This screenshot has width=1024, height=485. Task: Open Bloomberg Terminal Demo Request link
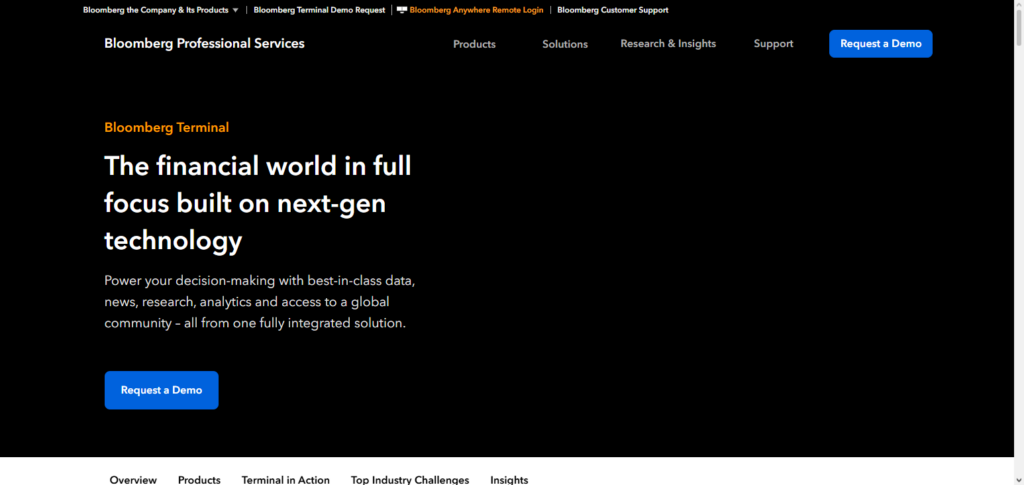(x=319, y=10)
